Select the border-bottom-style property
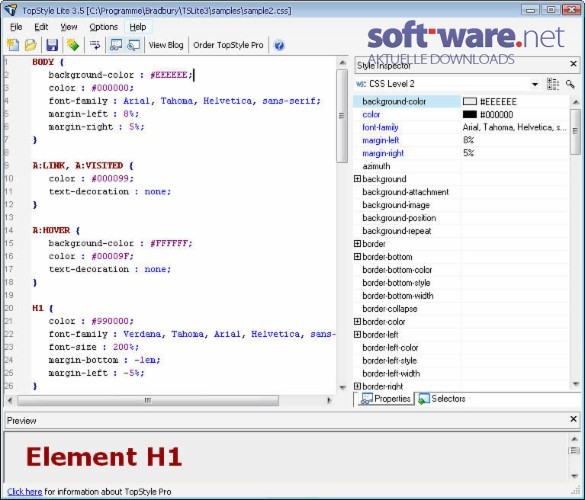585x500 pixels. (x=396, y=283)
